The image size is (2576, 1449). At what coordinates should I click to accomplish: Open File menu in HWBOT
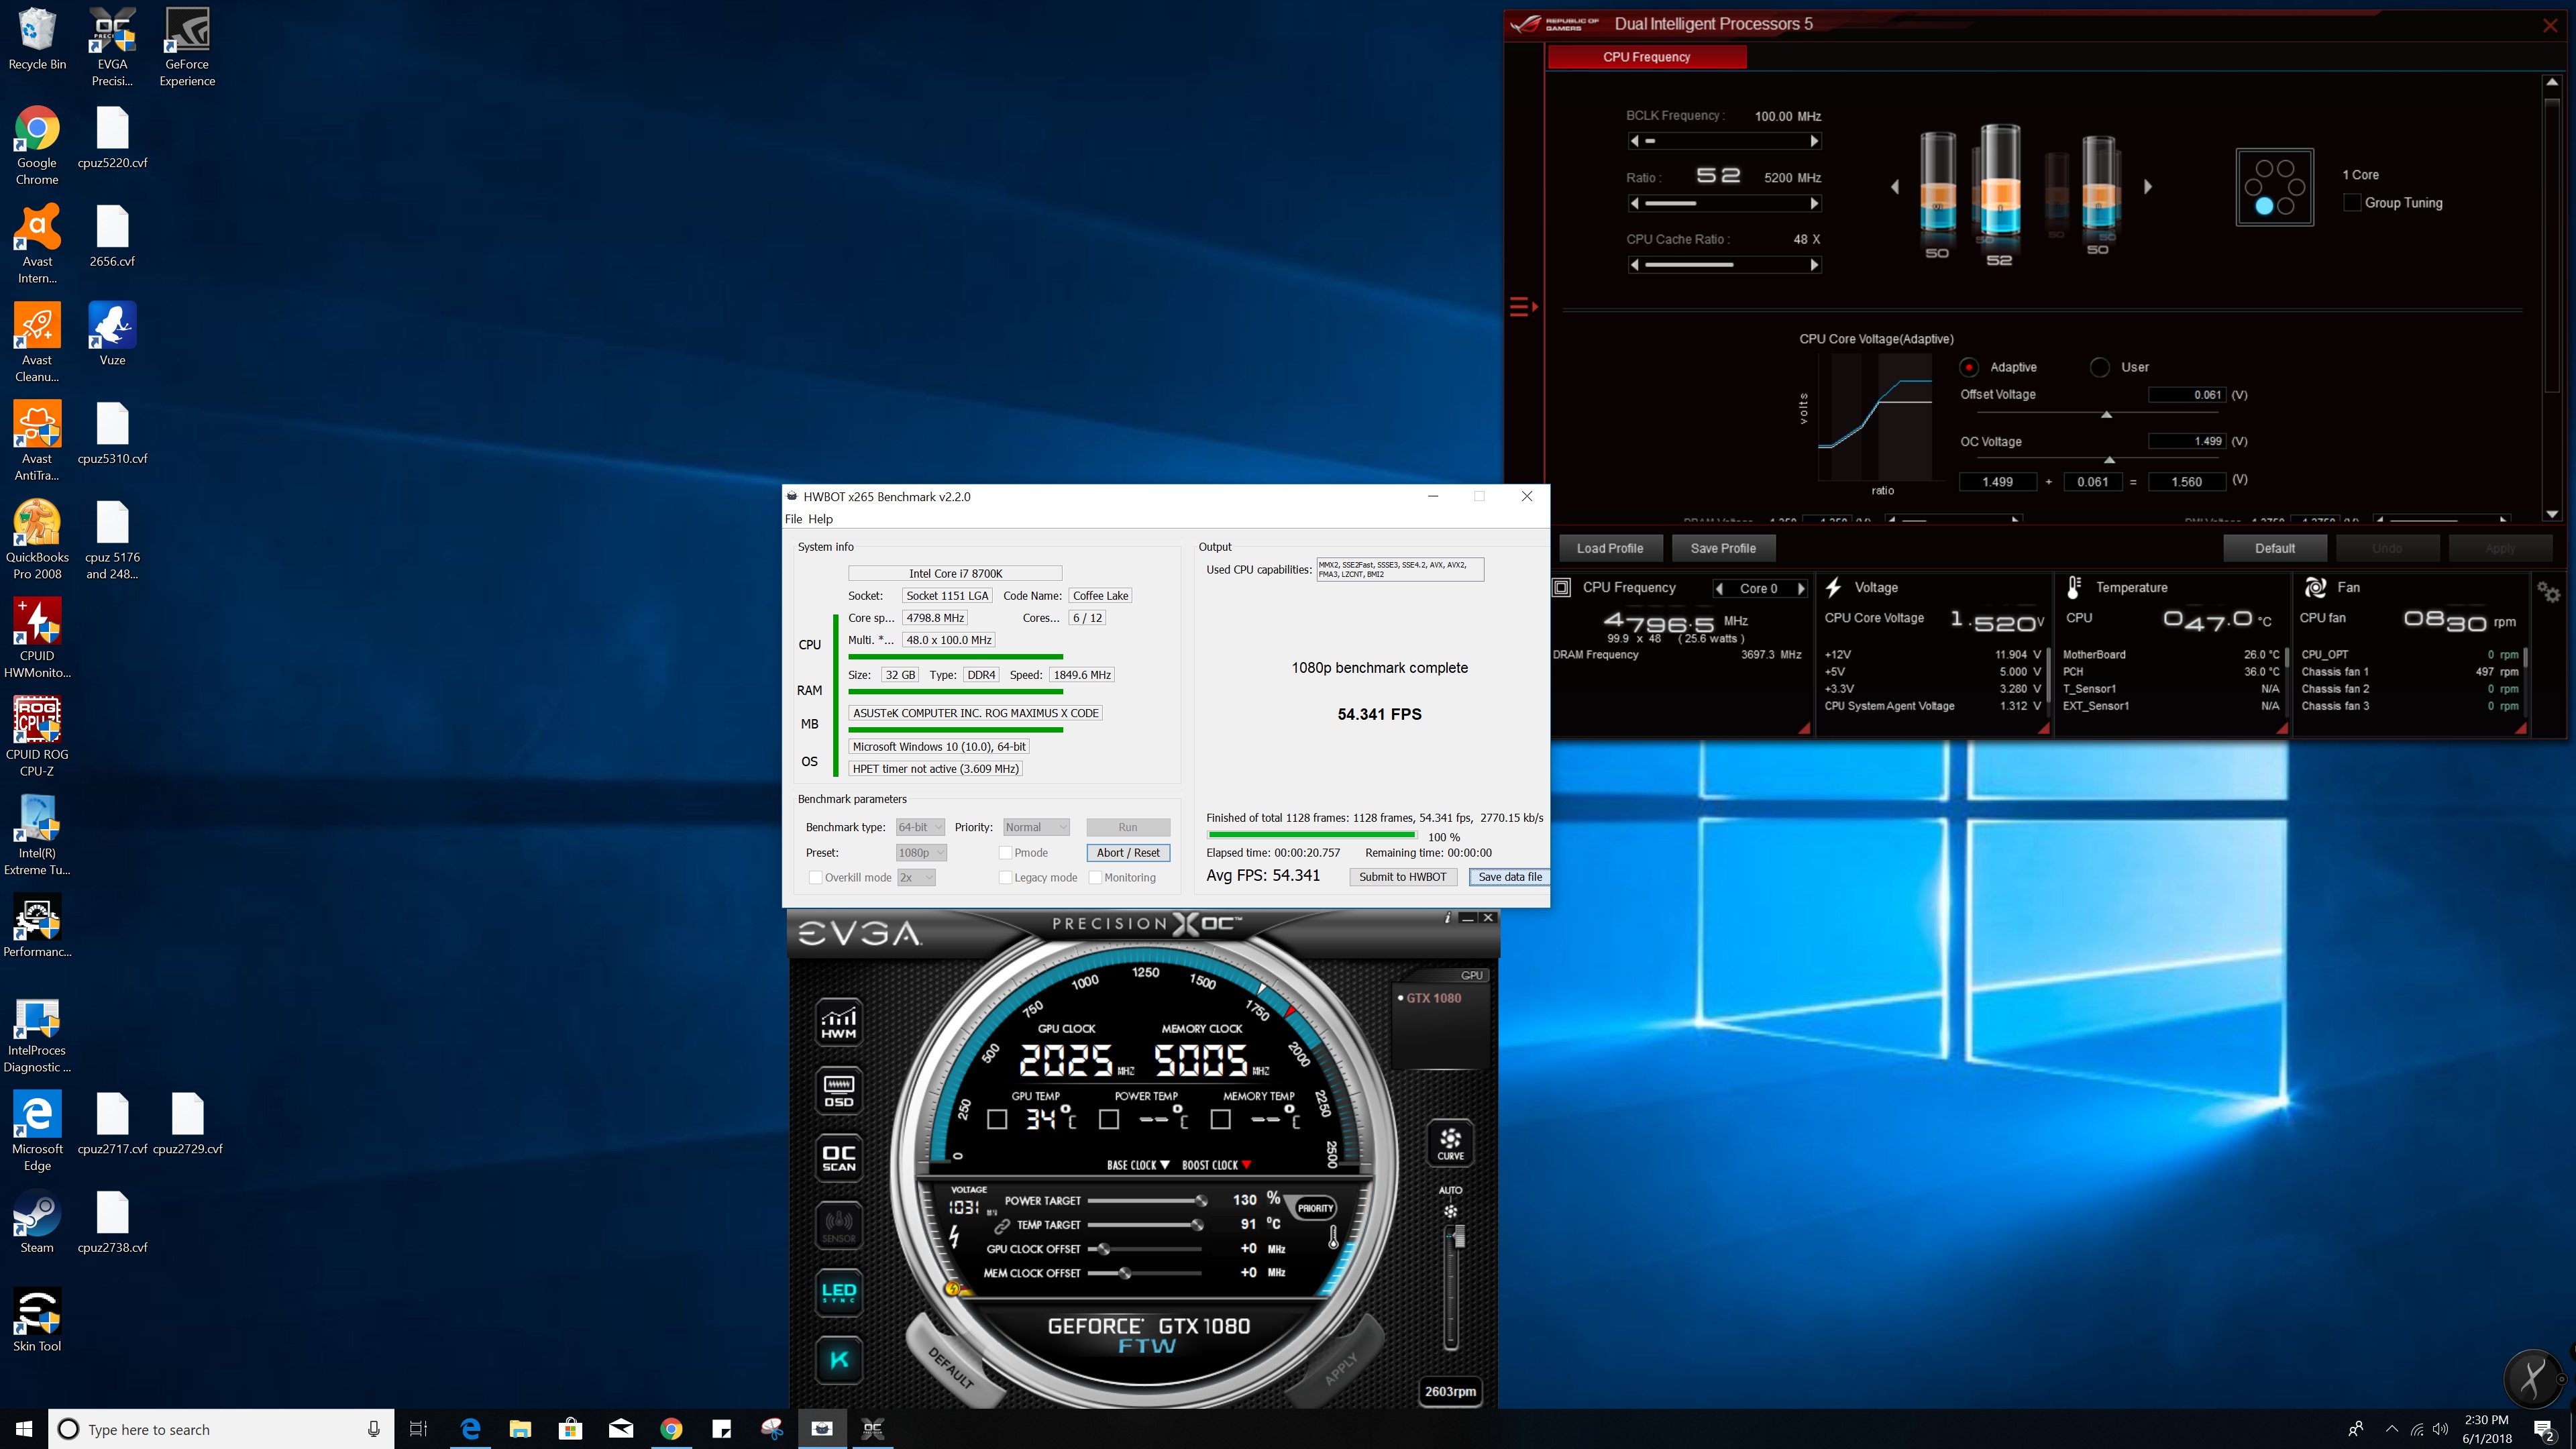[x=793, y=519]
